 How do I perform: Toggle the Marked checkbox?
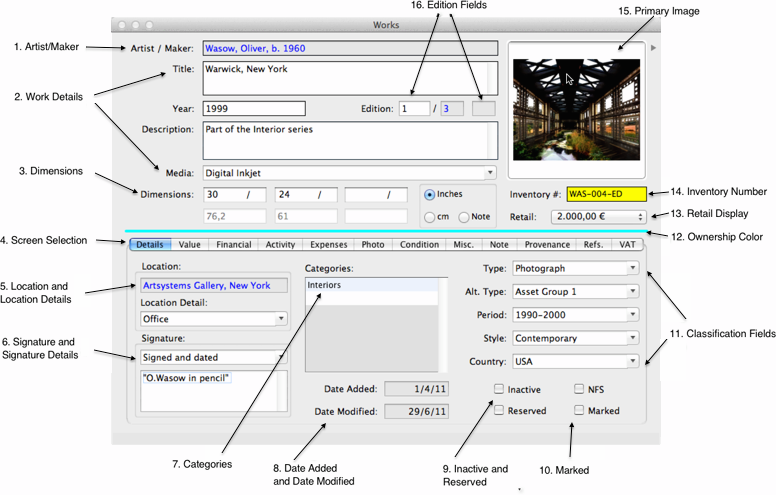click(x=579, y=411)
